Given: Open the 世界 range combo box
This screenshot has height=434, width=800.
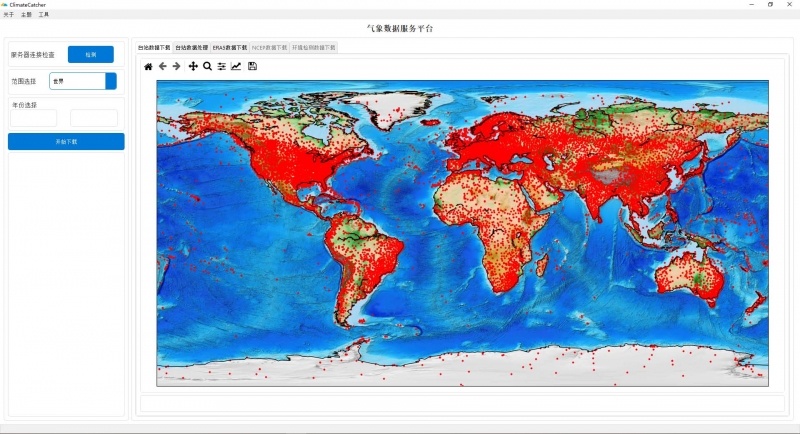Looking at the screenshot, I should coord(77,81).
